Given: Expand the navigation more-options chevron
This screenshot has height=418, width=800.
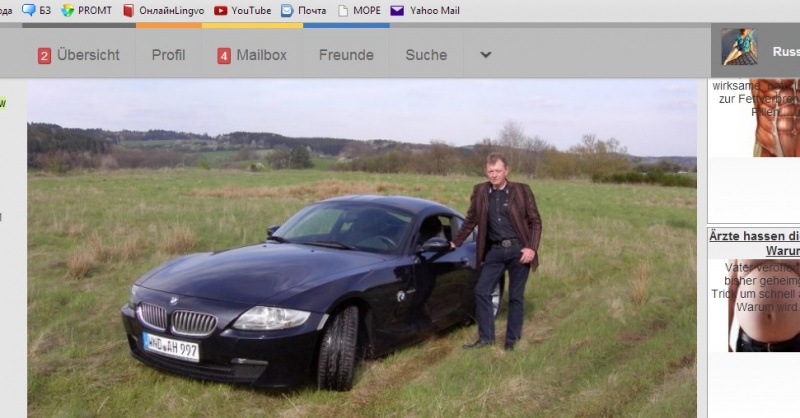Looking at the screenshot, I should click(486, 55).
